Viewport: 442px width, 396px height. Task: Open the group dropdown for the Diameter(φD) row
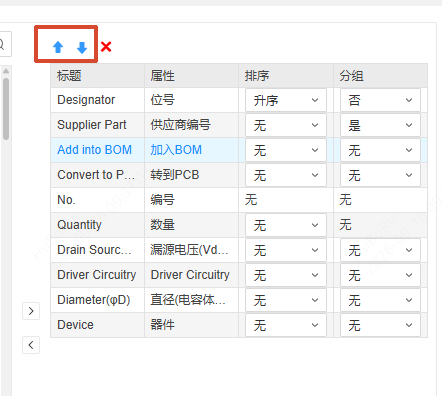coord(380,300)
